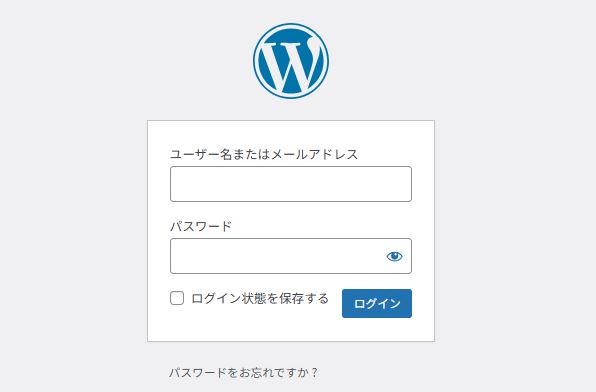Toggle password visibility in password field
Screen dimensions: 596x392
394,257
